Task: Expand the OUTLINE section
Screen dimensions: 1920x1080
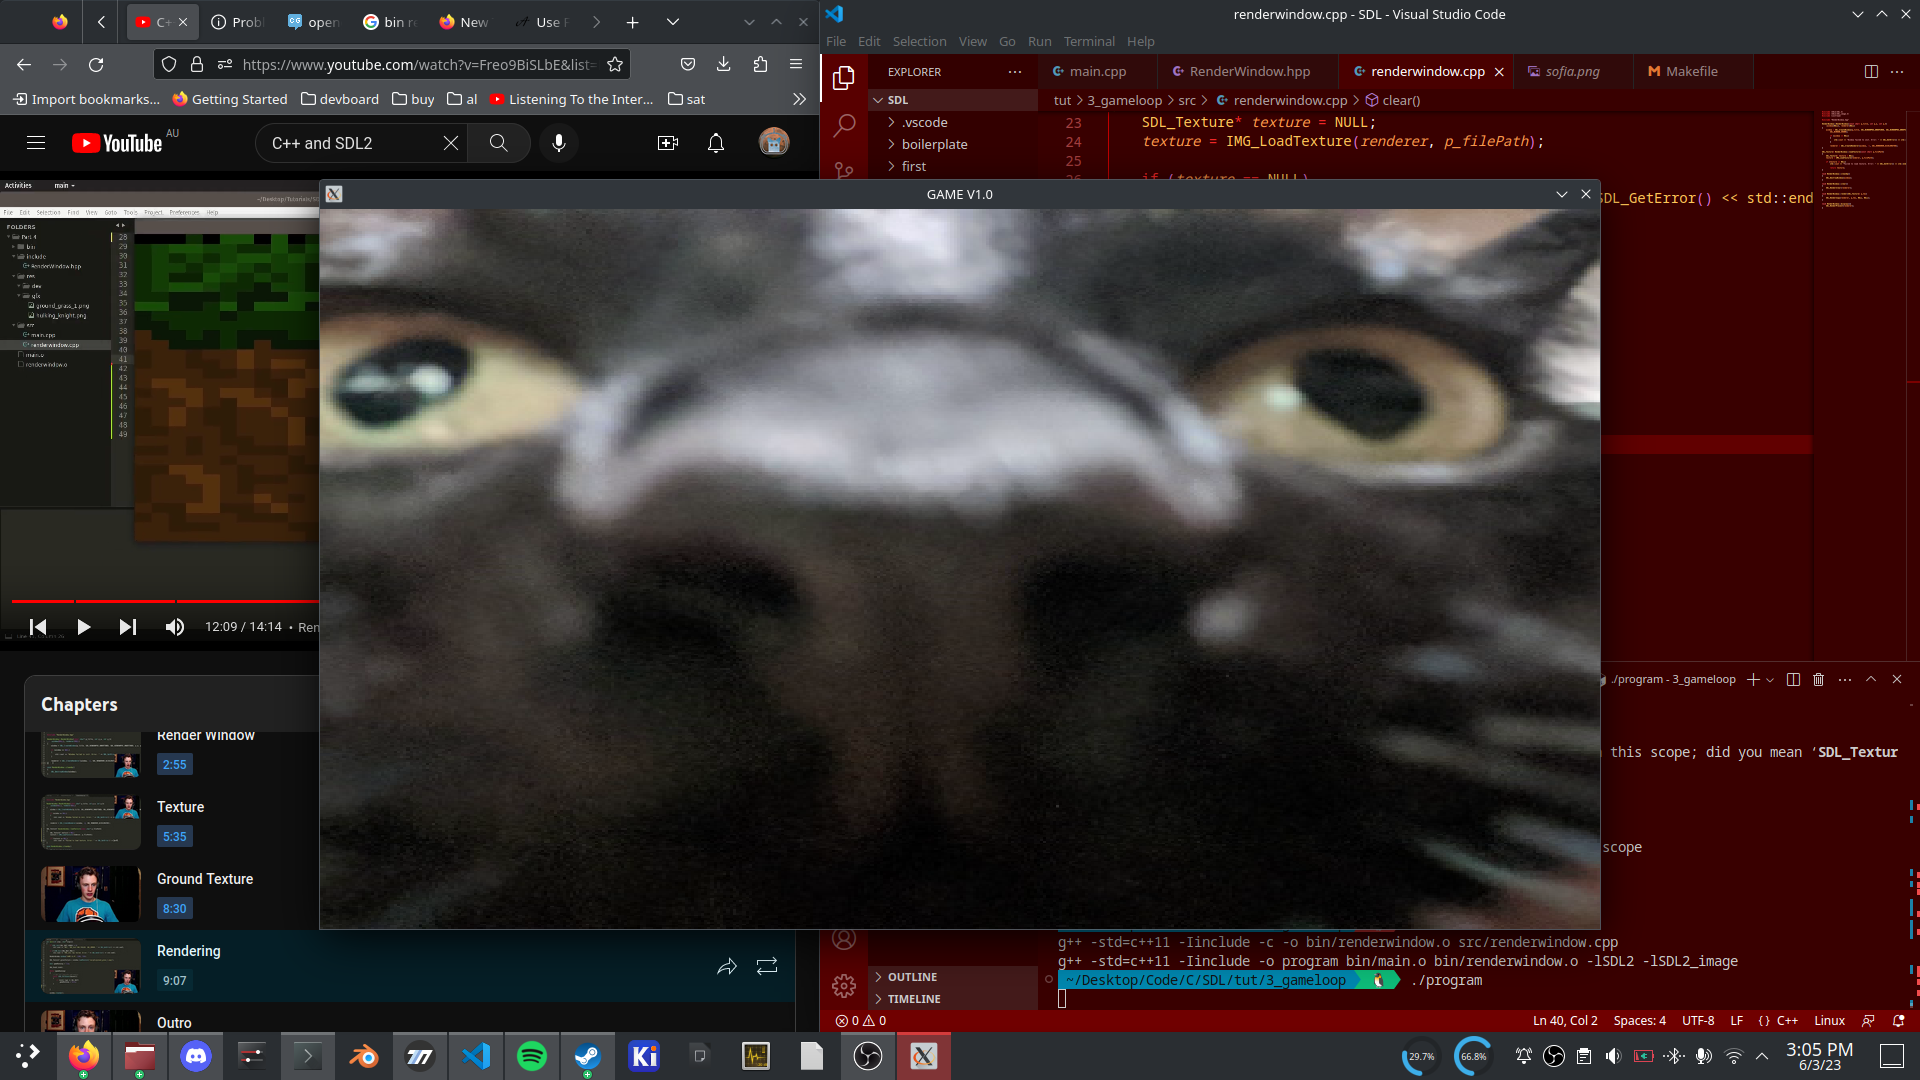Action: click(x=912, y=977)
